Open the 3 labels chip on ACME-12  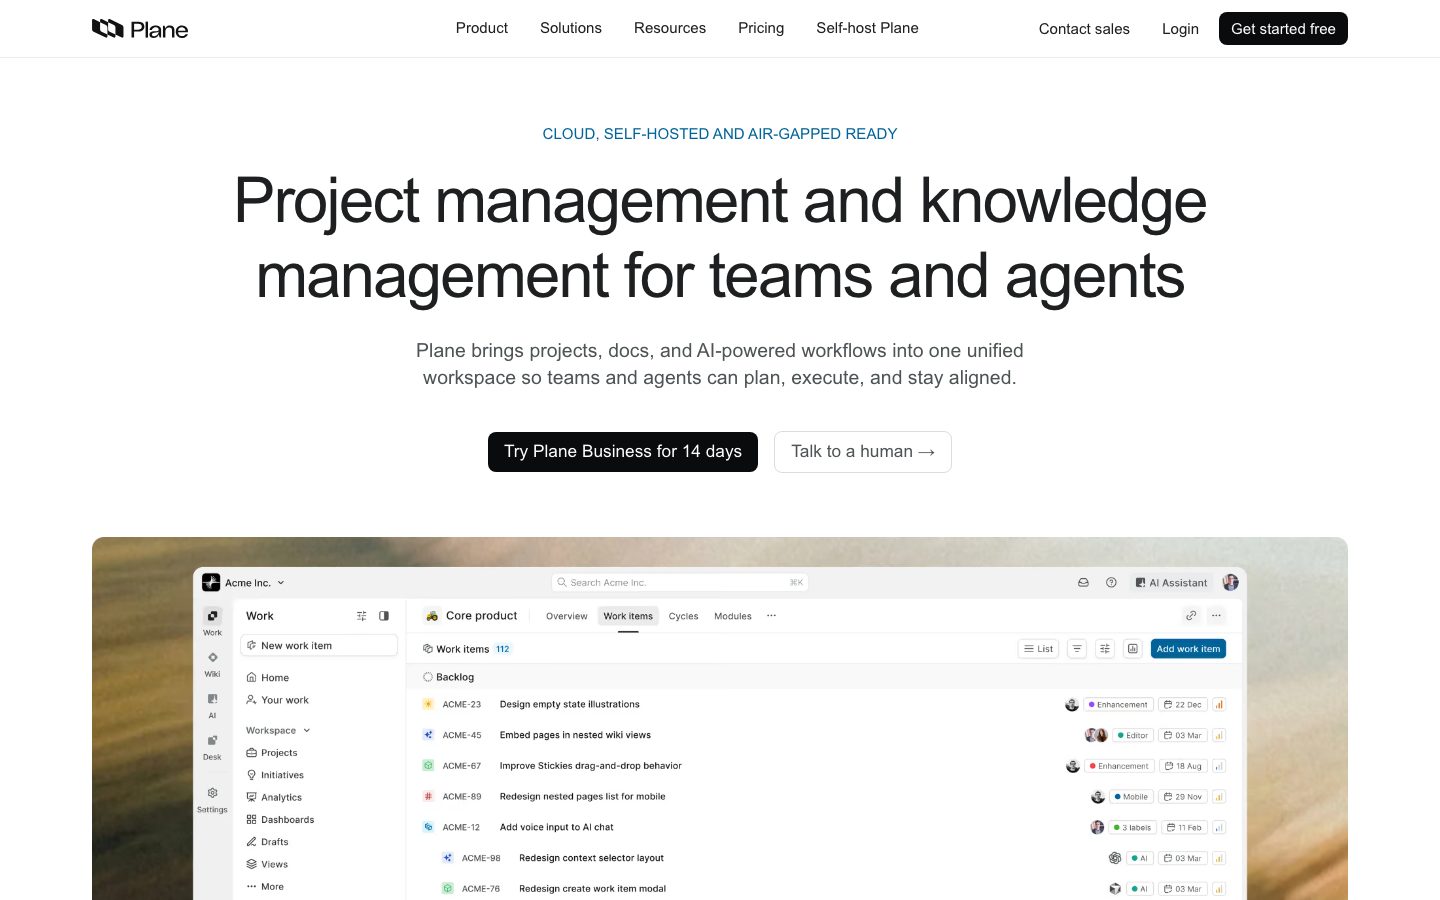[1133, 827]
